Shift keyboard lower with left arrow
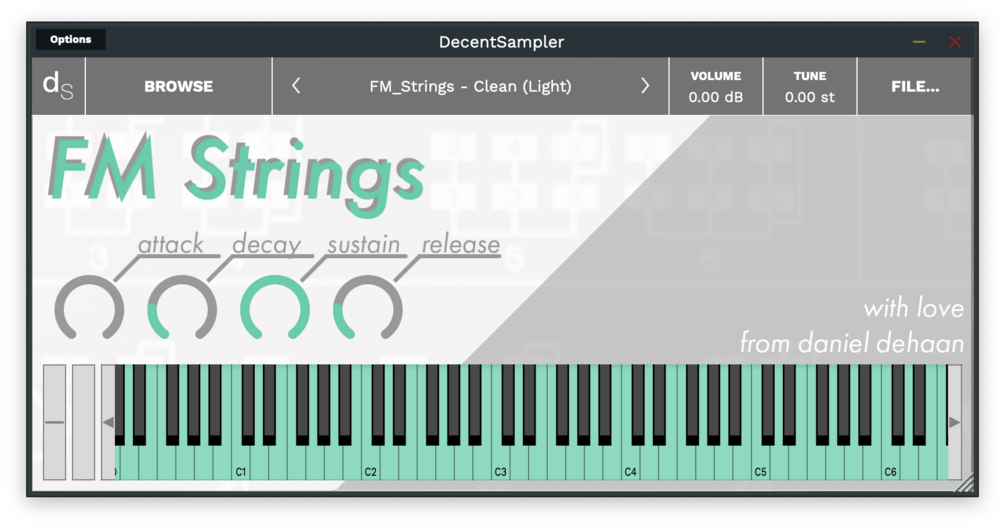 (108, 422)
